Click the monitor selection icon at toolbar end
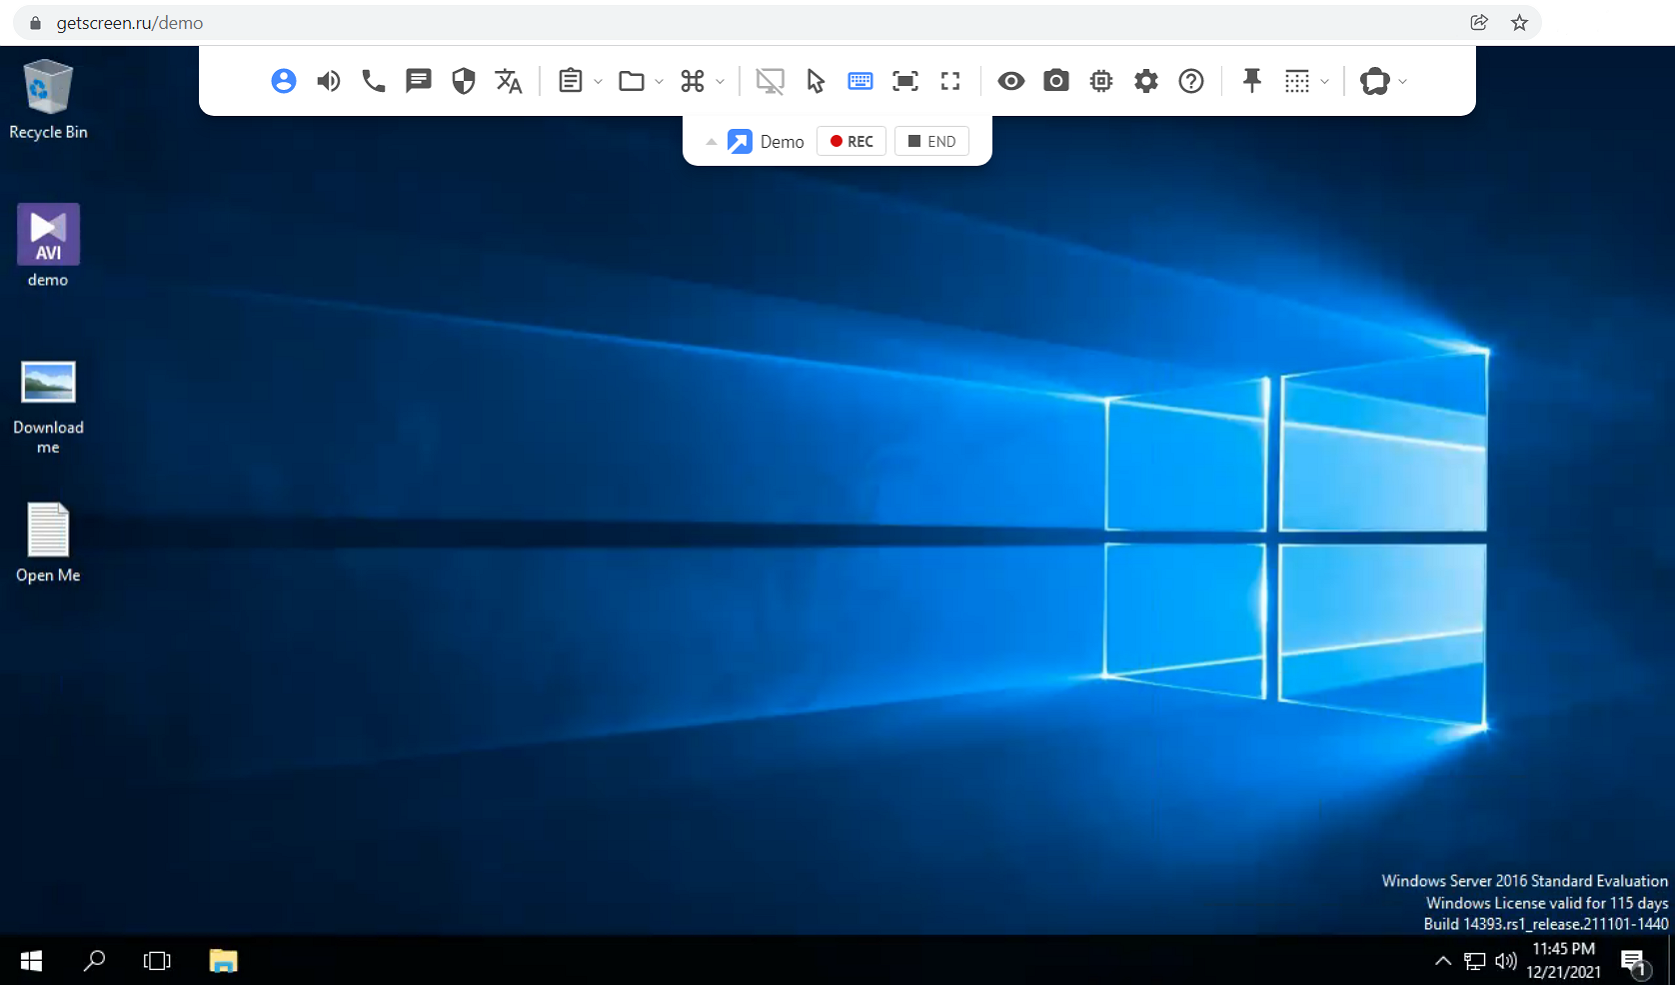Viewport: 1675px width, 985px height. point(1375,81)
